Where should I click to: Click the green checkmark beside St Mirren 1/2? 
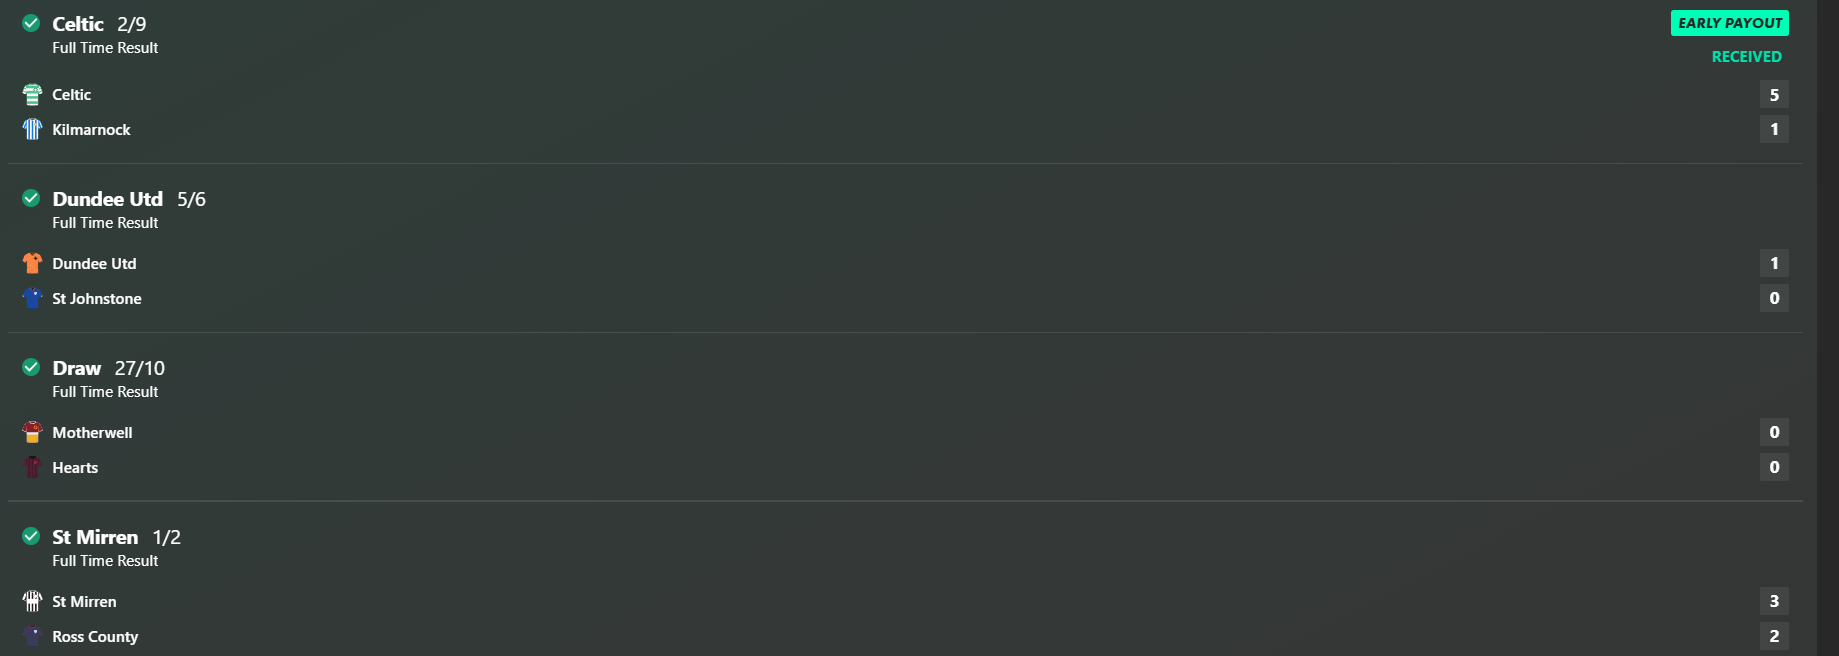(x=31, y=536)
